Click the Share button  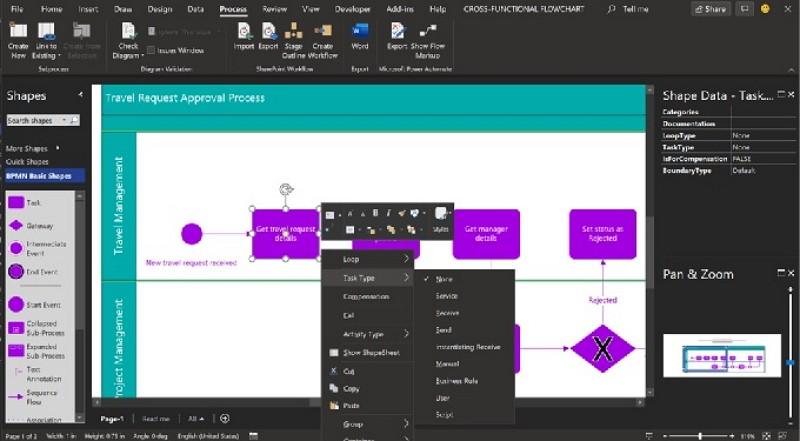click(x=710, y=9)
